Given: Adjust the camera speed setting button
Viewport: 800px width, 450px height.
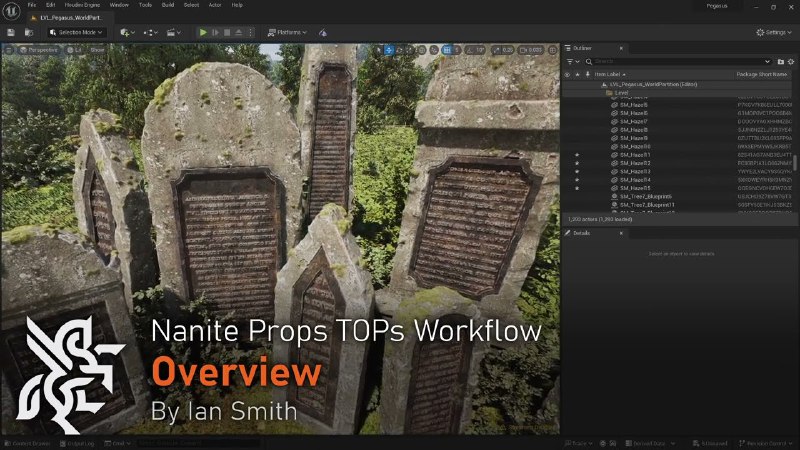Looking at the screenshot, I should pos(531,50).
